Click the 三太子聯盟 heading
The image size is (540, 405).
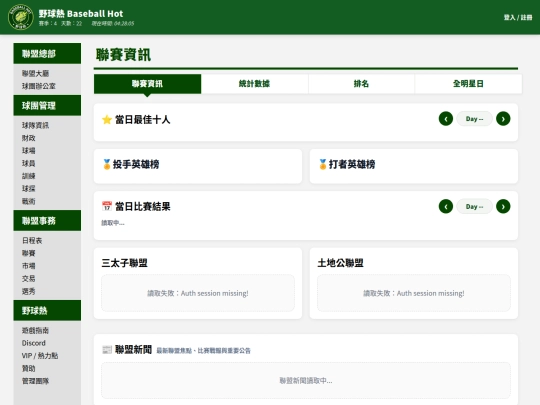[124, 263]
